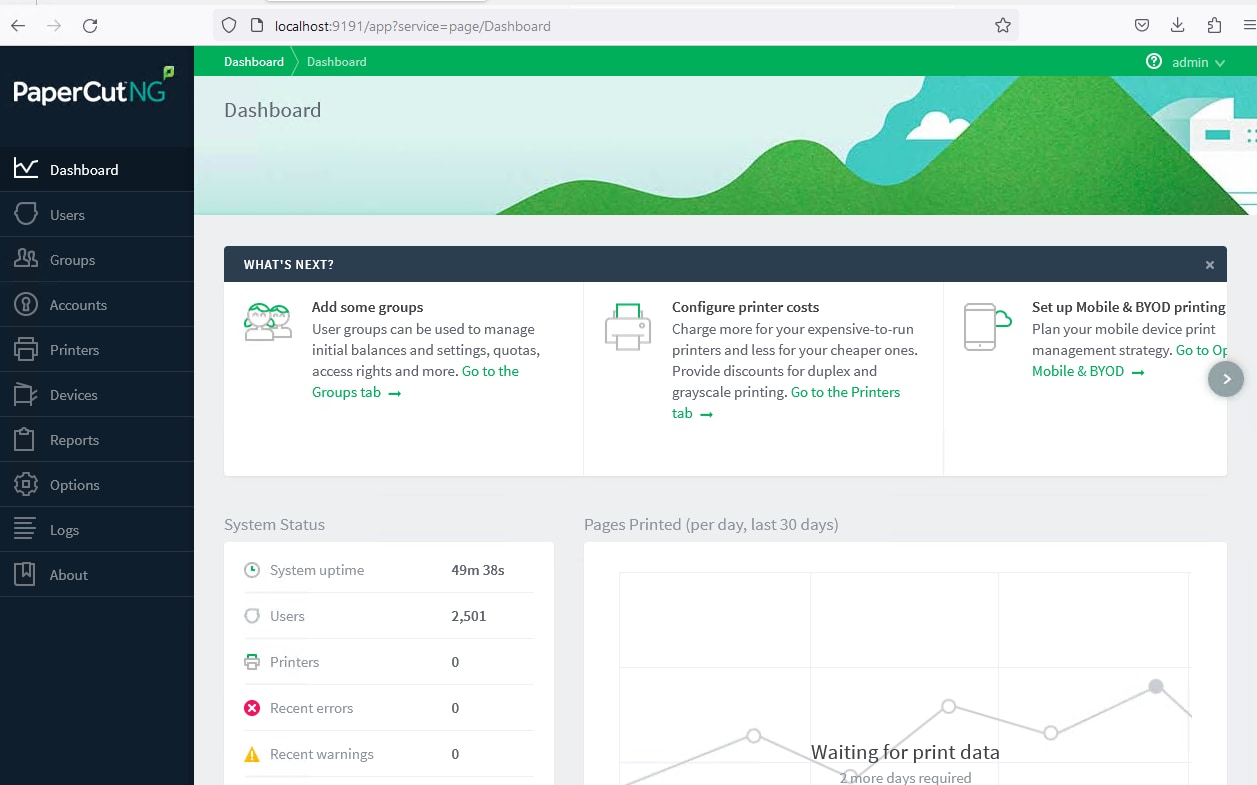Open the About page

[68, 575]
